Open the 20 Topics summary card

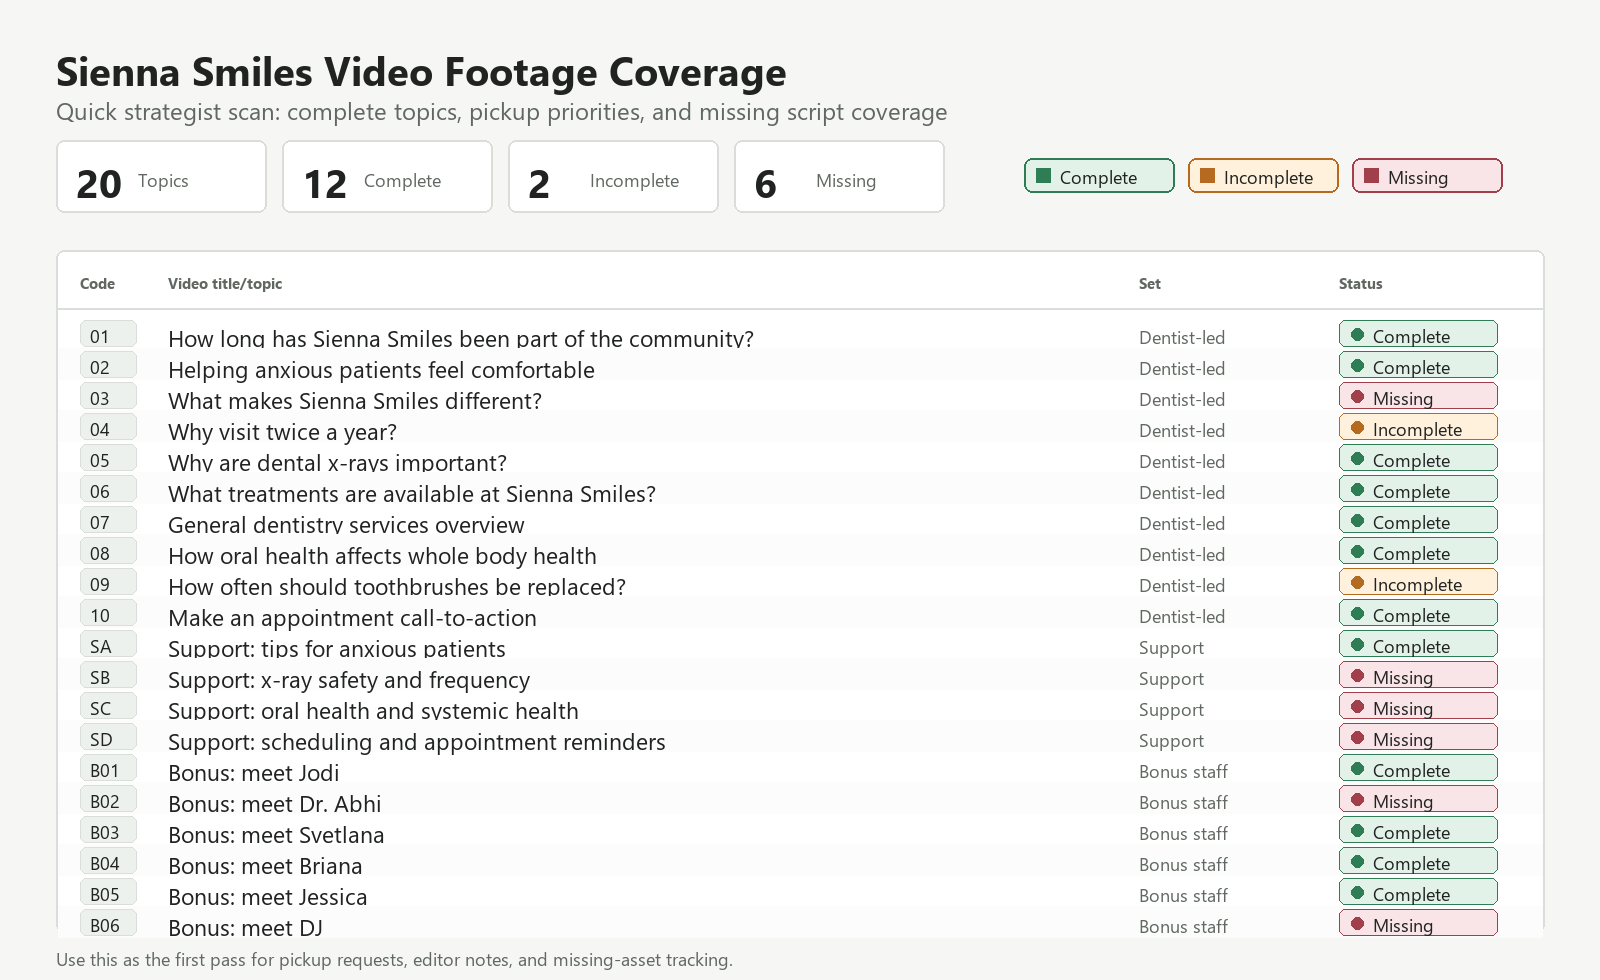click(161, 177)
